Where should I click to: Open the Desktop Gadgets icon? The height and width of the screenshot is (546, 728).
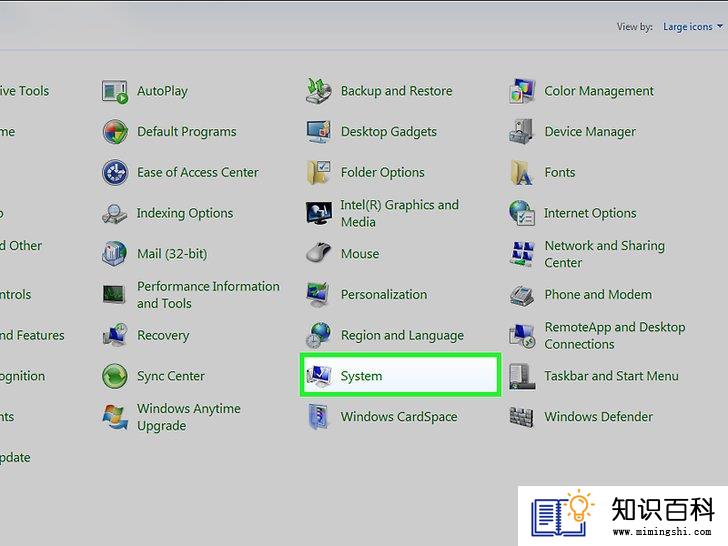[318, 132]
